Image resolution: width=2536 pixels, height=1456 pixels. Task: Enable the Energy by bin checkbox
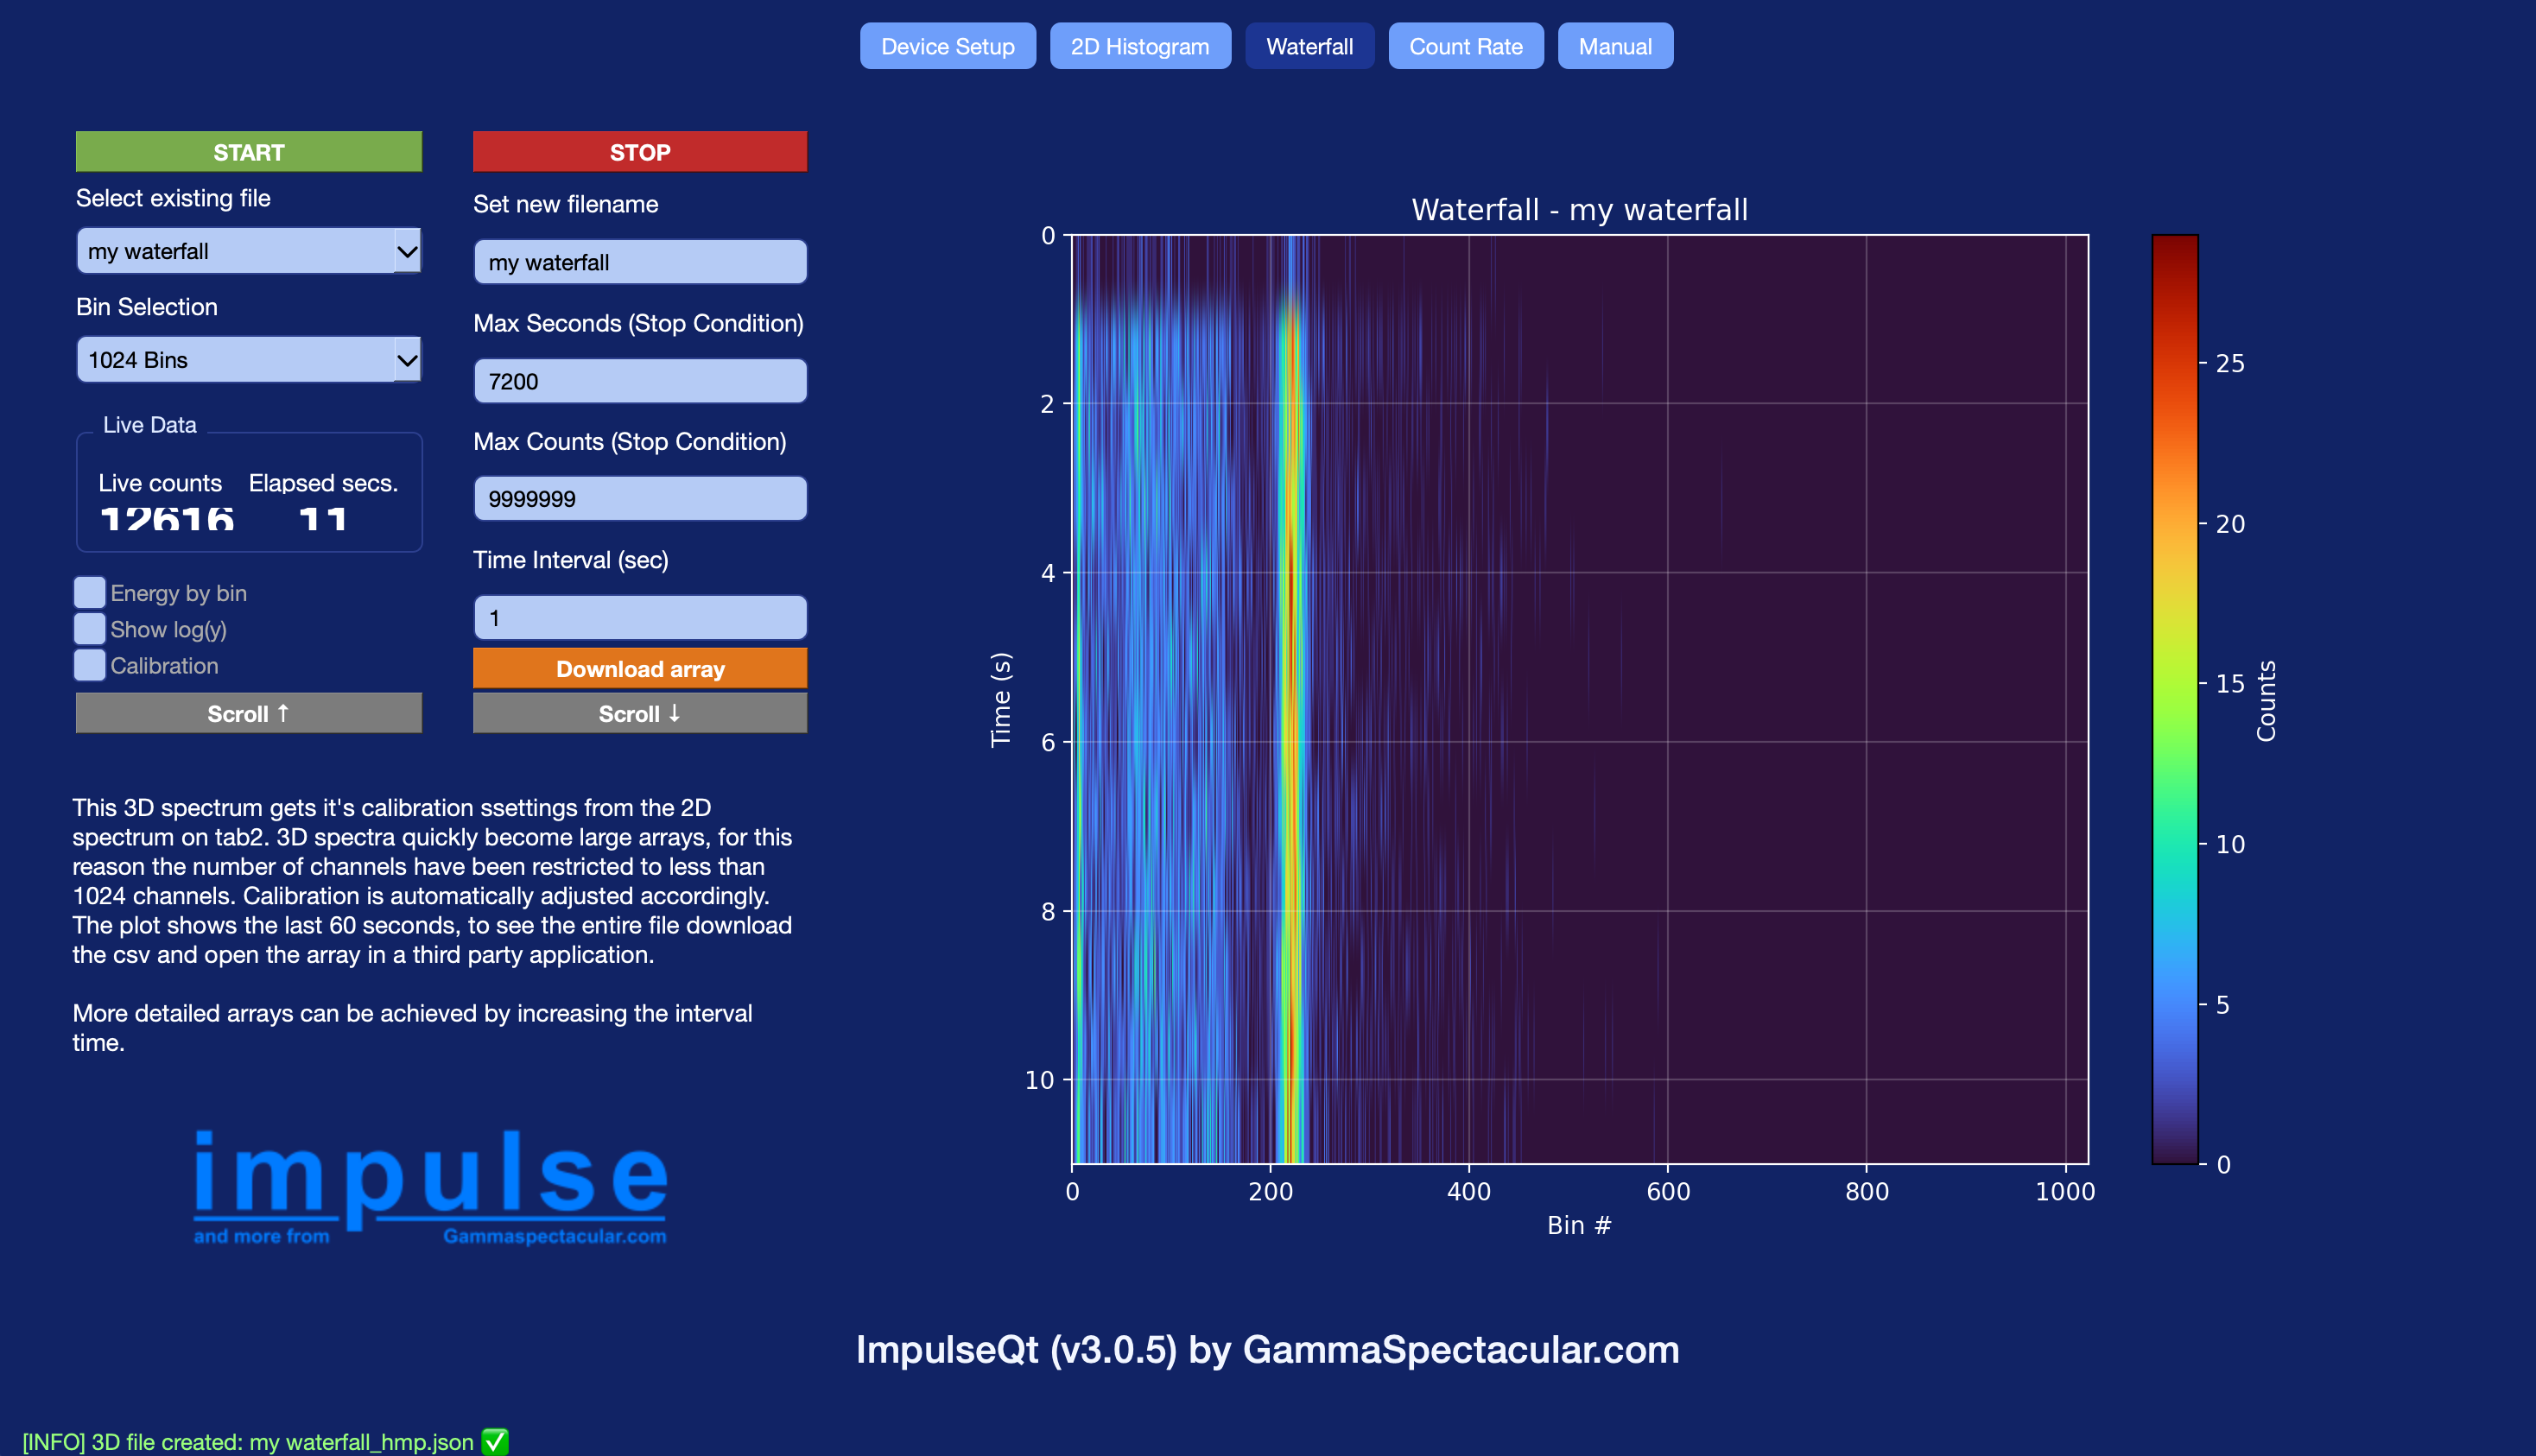click(x=90, y=593)
